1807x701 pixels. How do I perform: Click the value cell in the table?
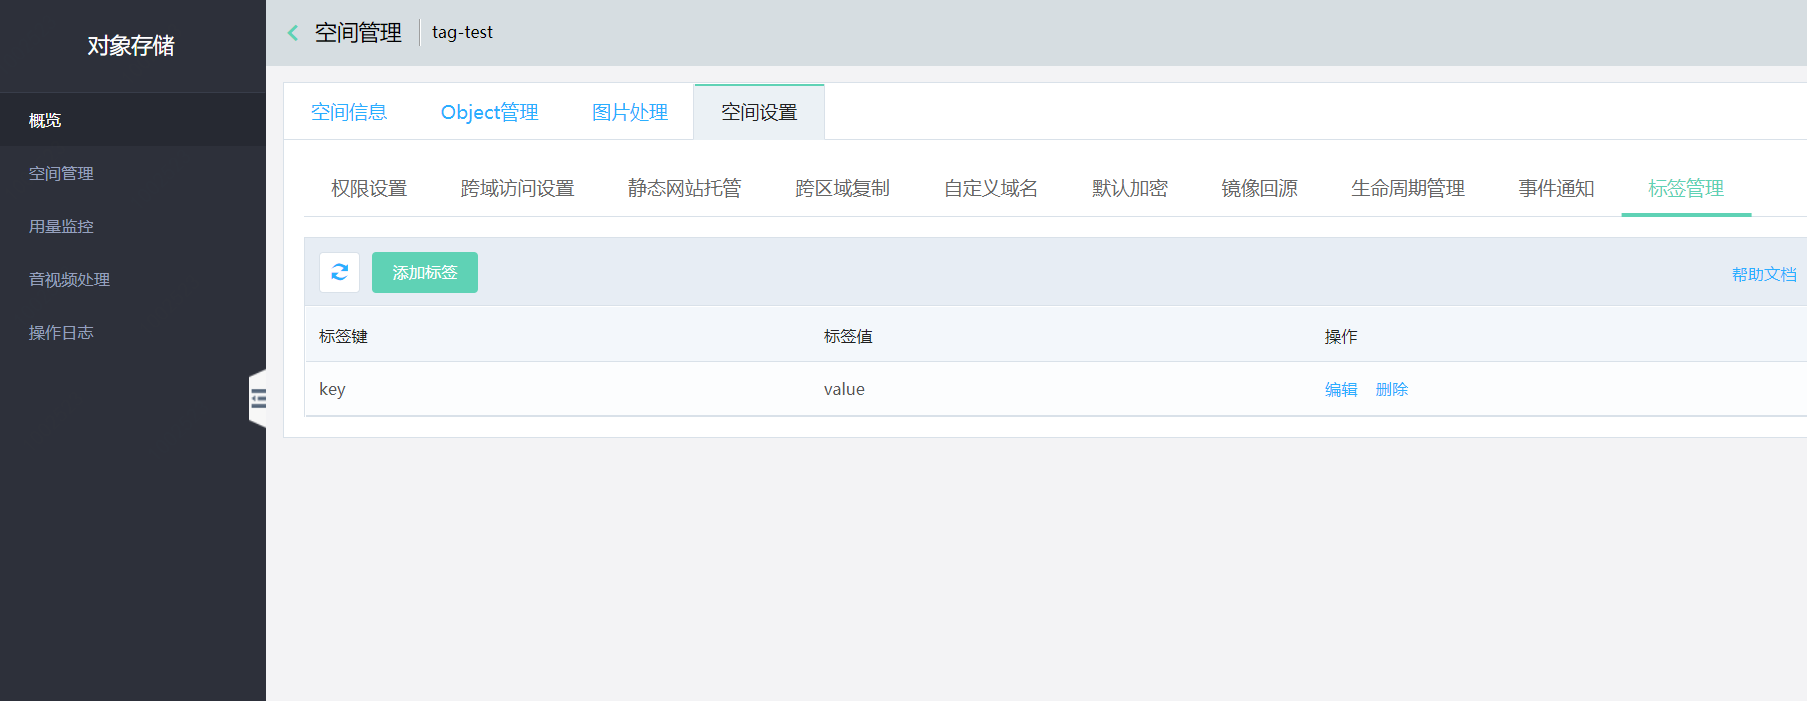pyautogui.click(x=844, y=389)
